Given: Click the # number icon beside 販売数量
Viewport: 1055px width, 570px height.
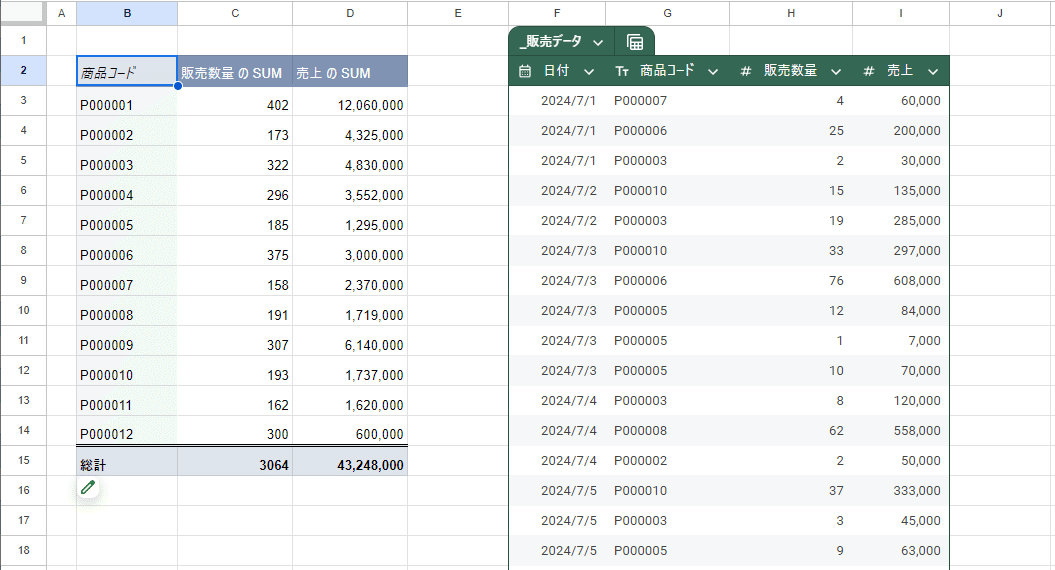Looking at the screenshot, I should pos(745,71).
